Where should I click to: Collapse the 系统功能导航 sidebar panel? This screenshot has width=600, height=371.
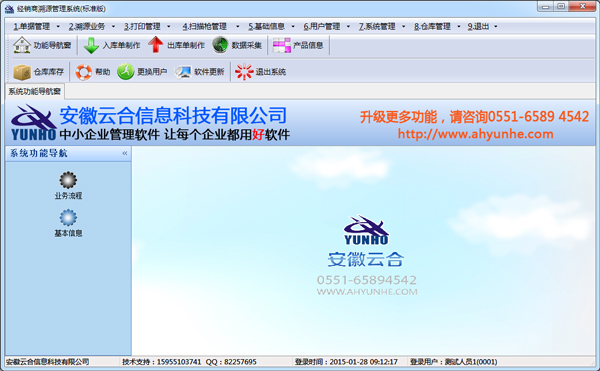[125, 153]
